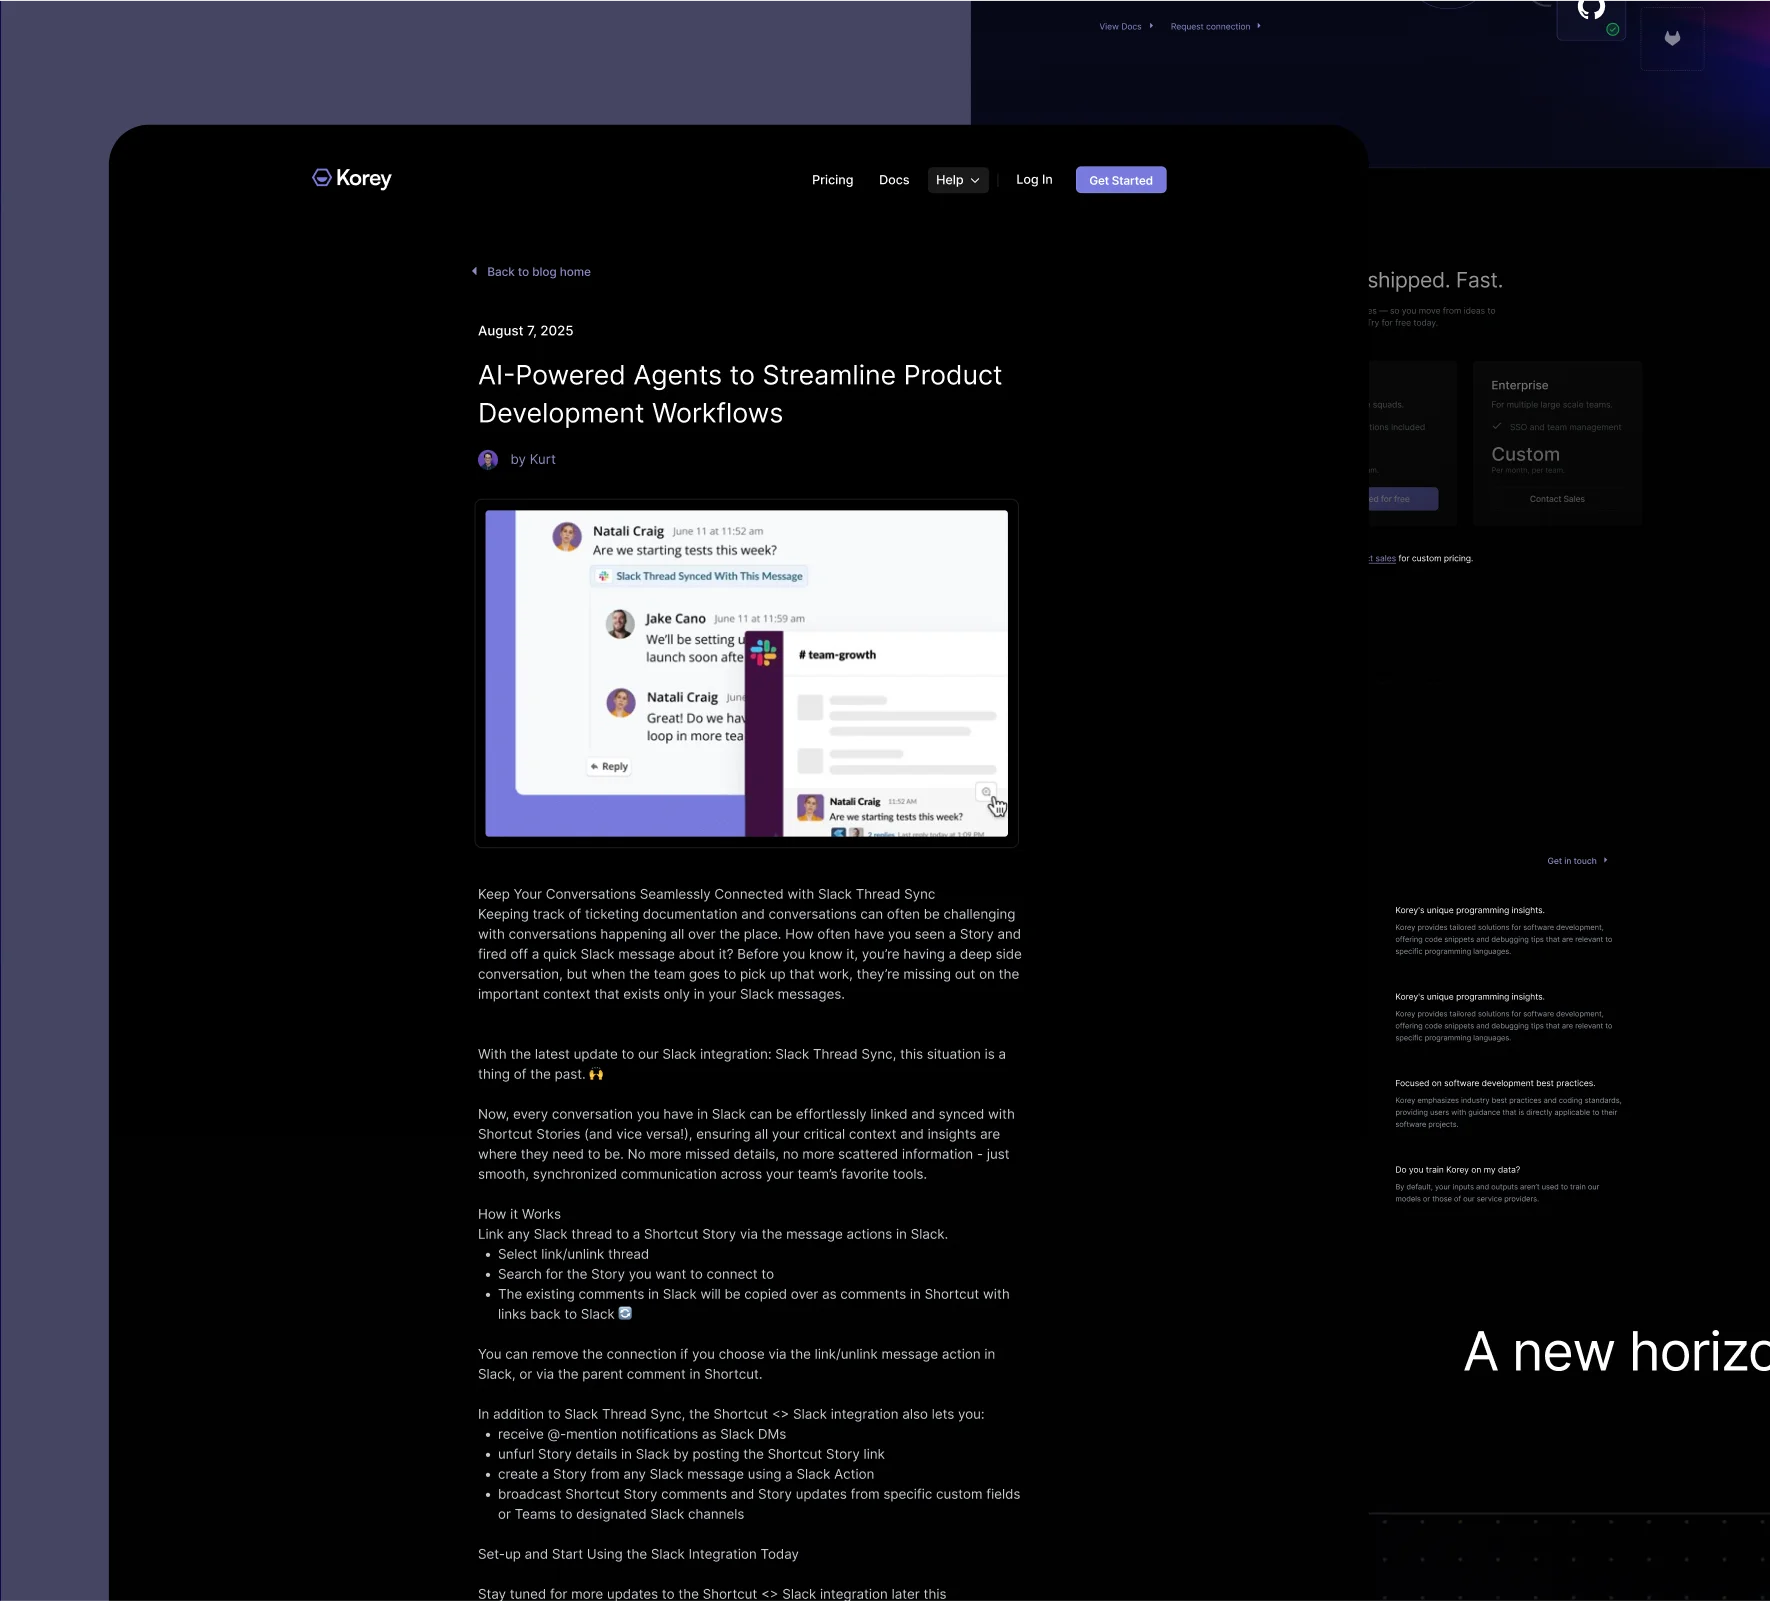1770x1601 pixels.
Task: Click the started-for-free button on pricing card
Action: [x=1403, y=499]
